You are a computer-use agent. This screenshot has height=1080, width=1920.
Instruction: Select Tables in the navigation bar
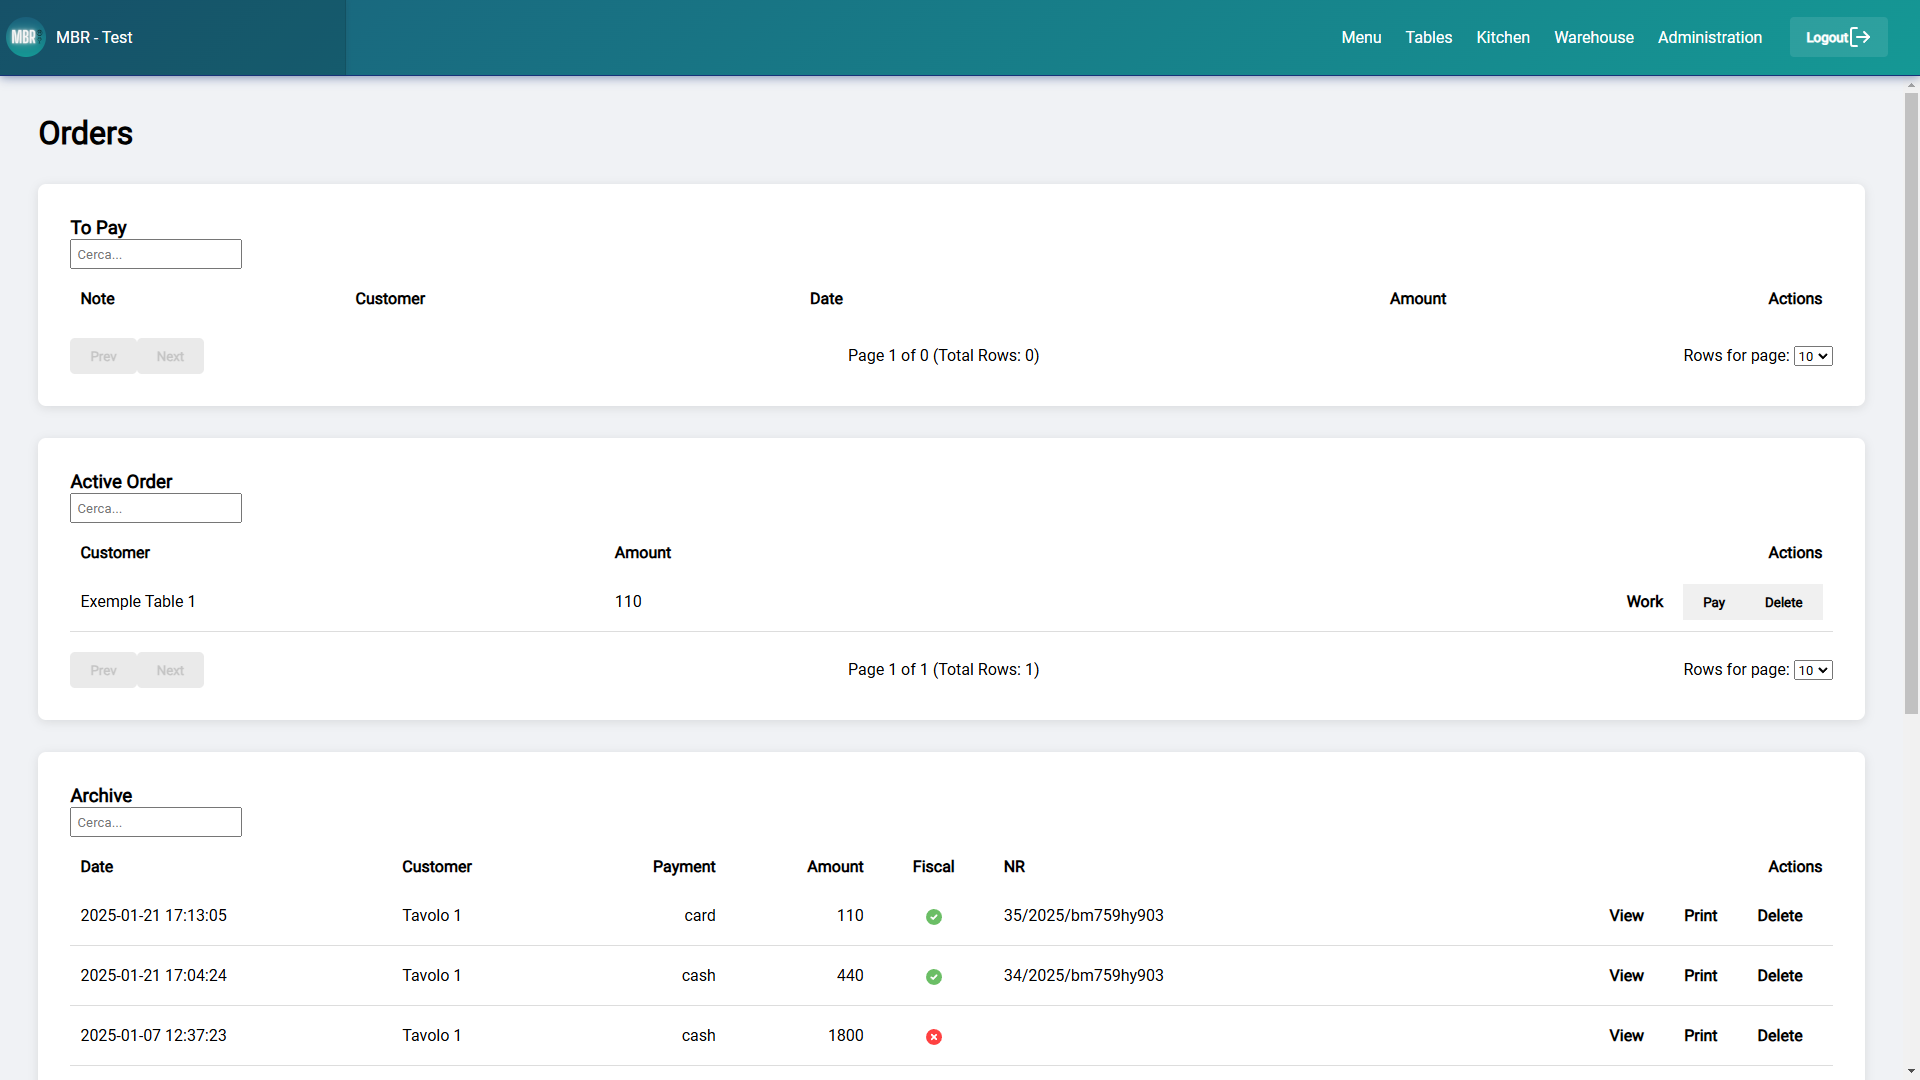click(1428, 37)
